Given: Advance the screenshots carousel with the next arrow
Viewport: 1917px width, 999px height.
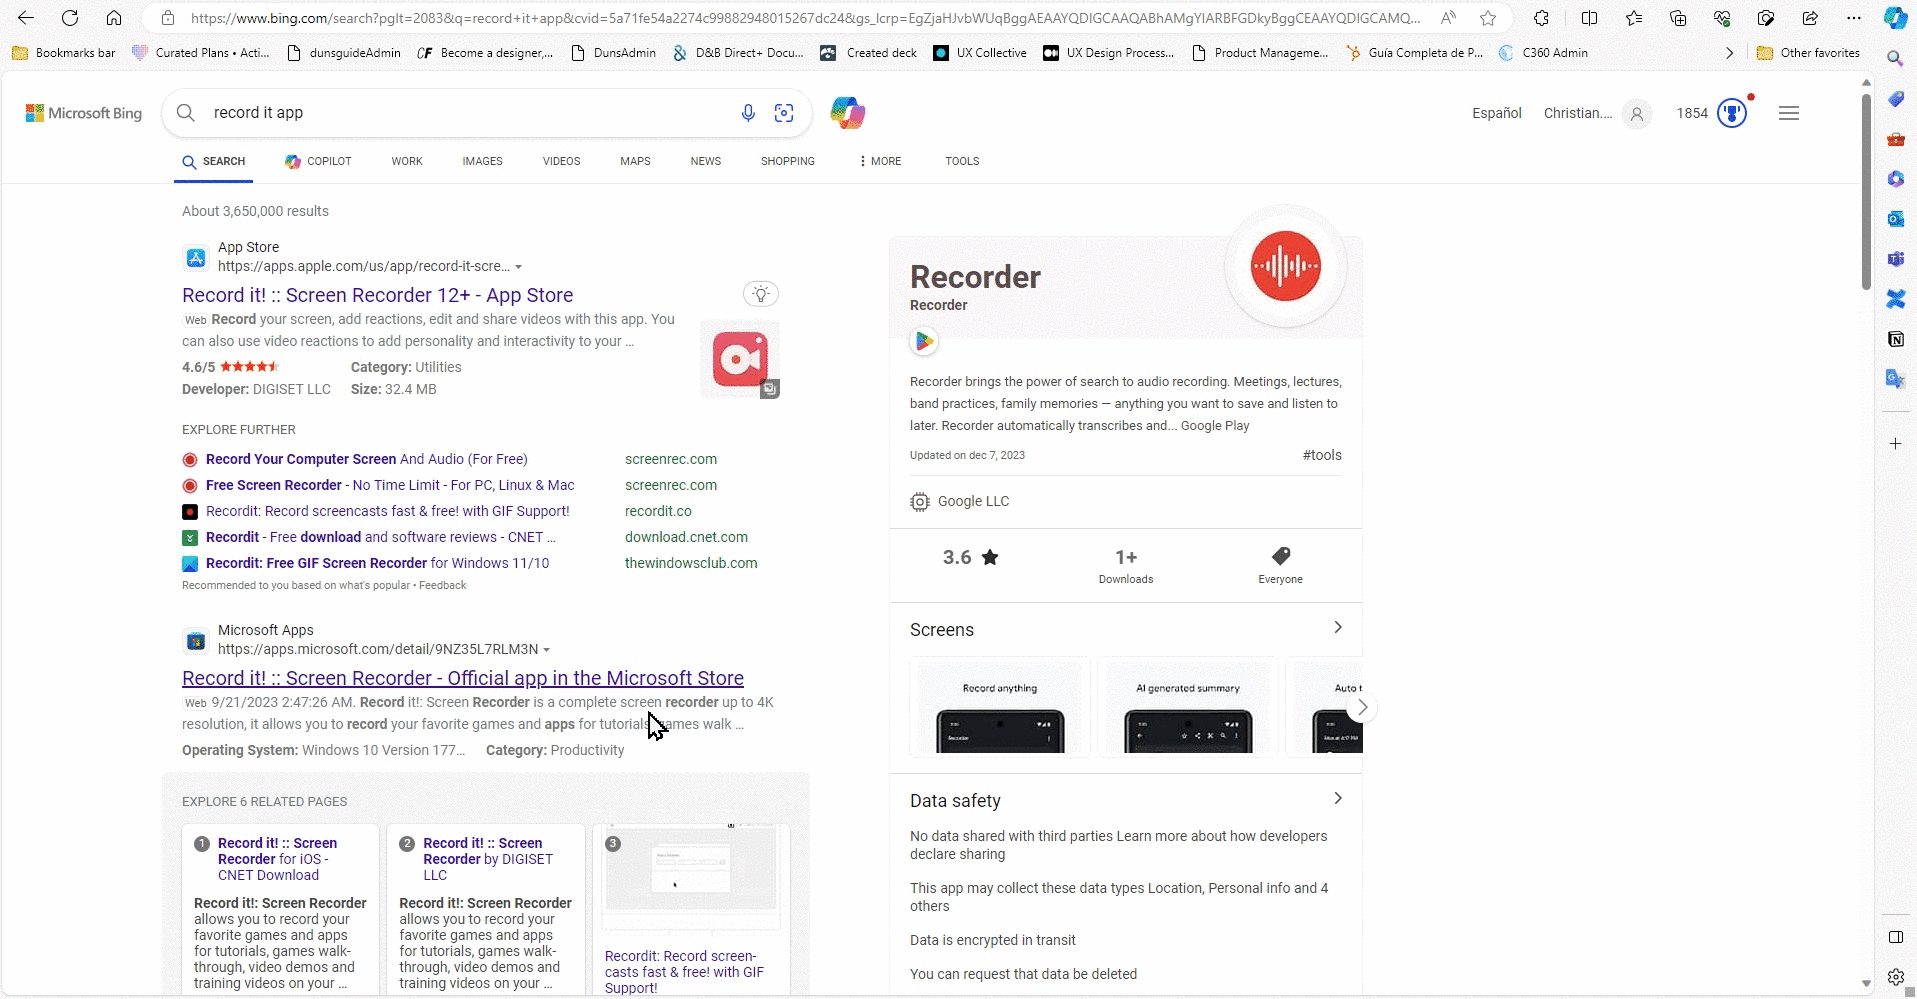Looking at the screenshot, I should coord(1361,707).
